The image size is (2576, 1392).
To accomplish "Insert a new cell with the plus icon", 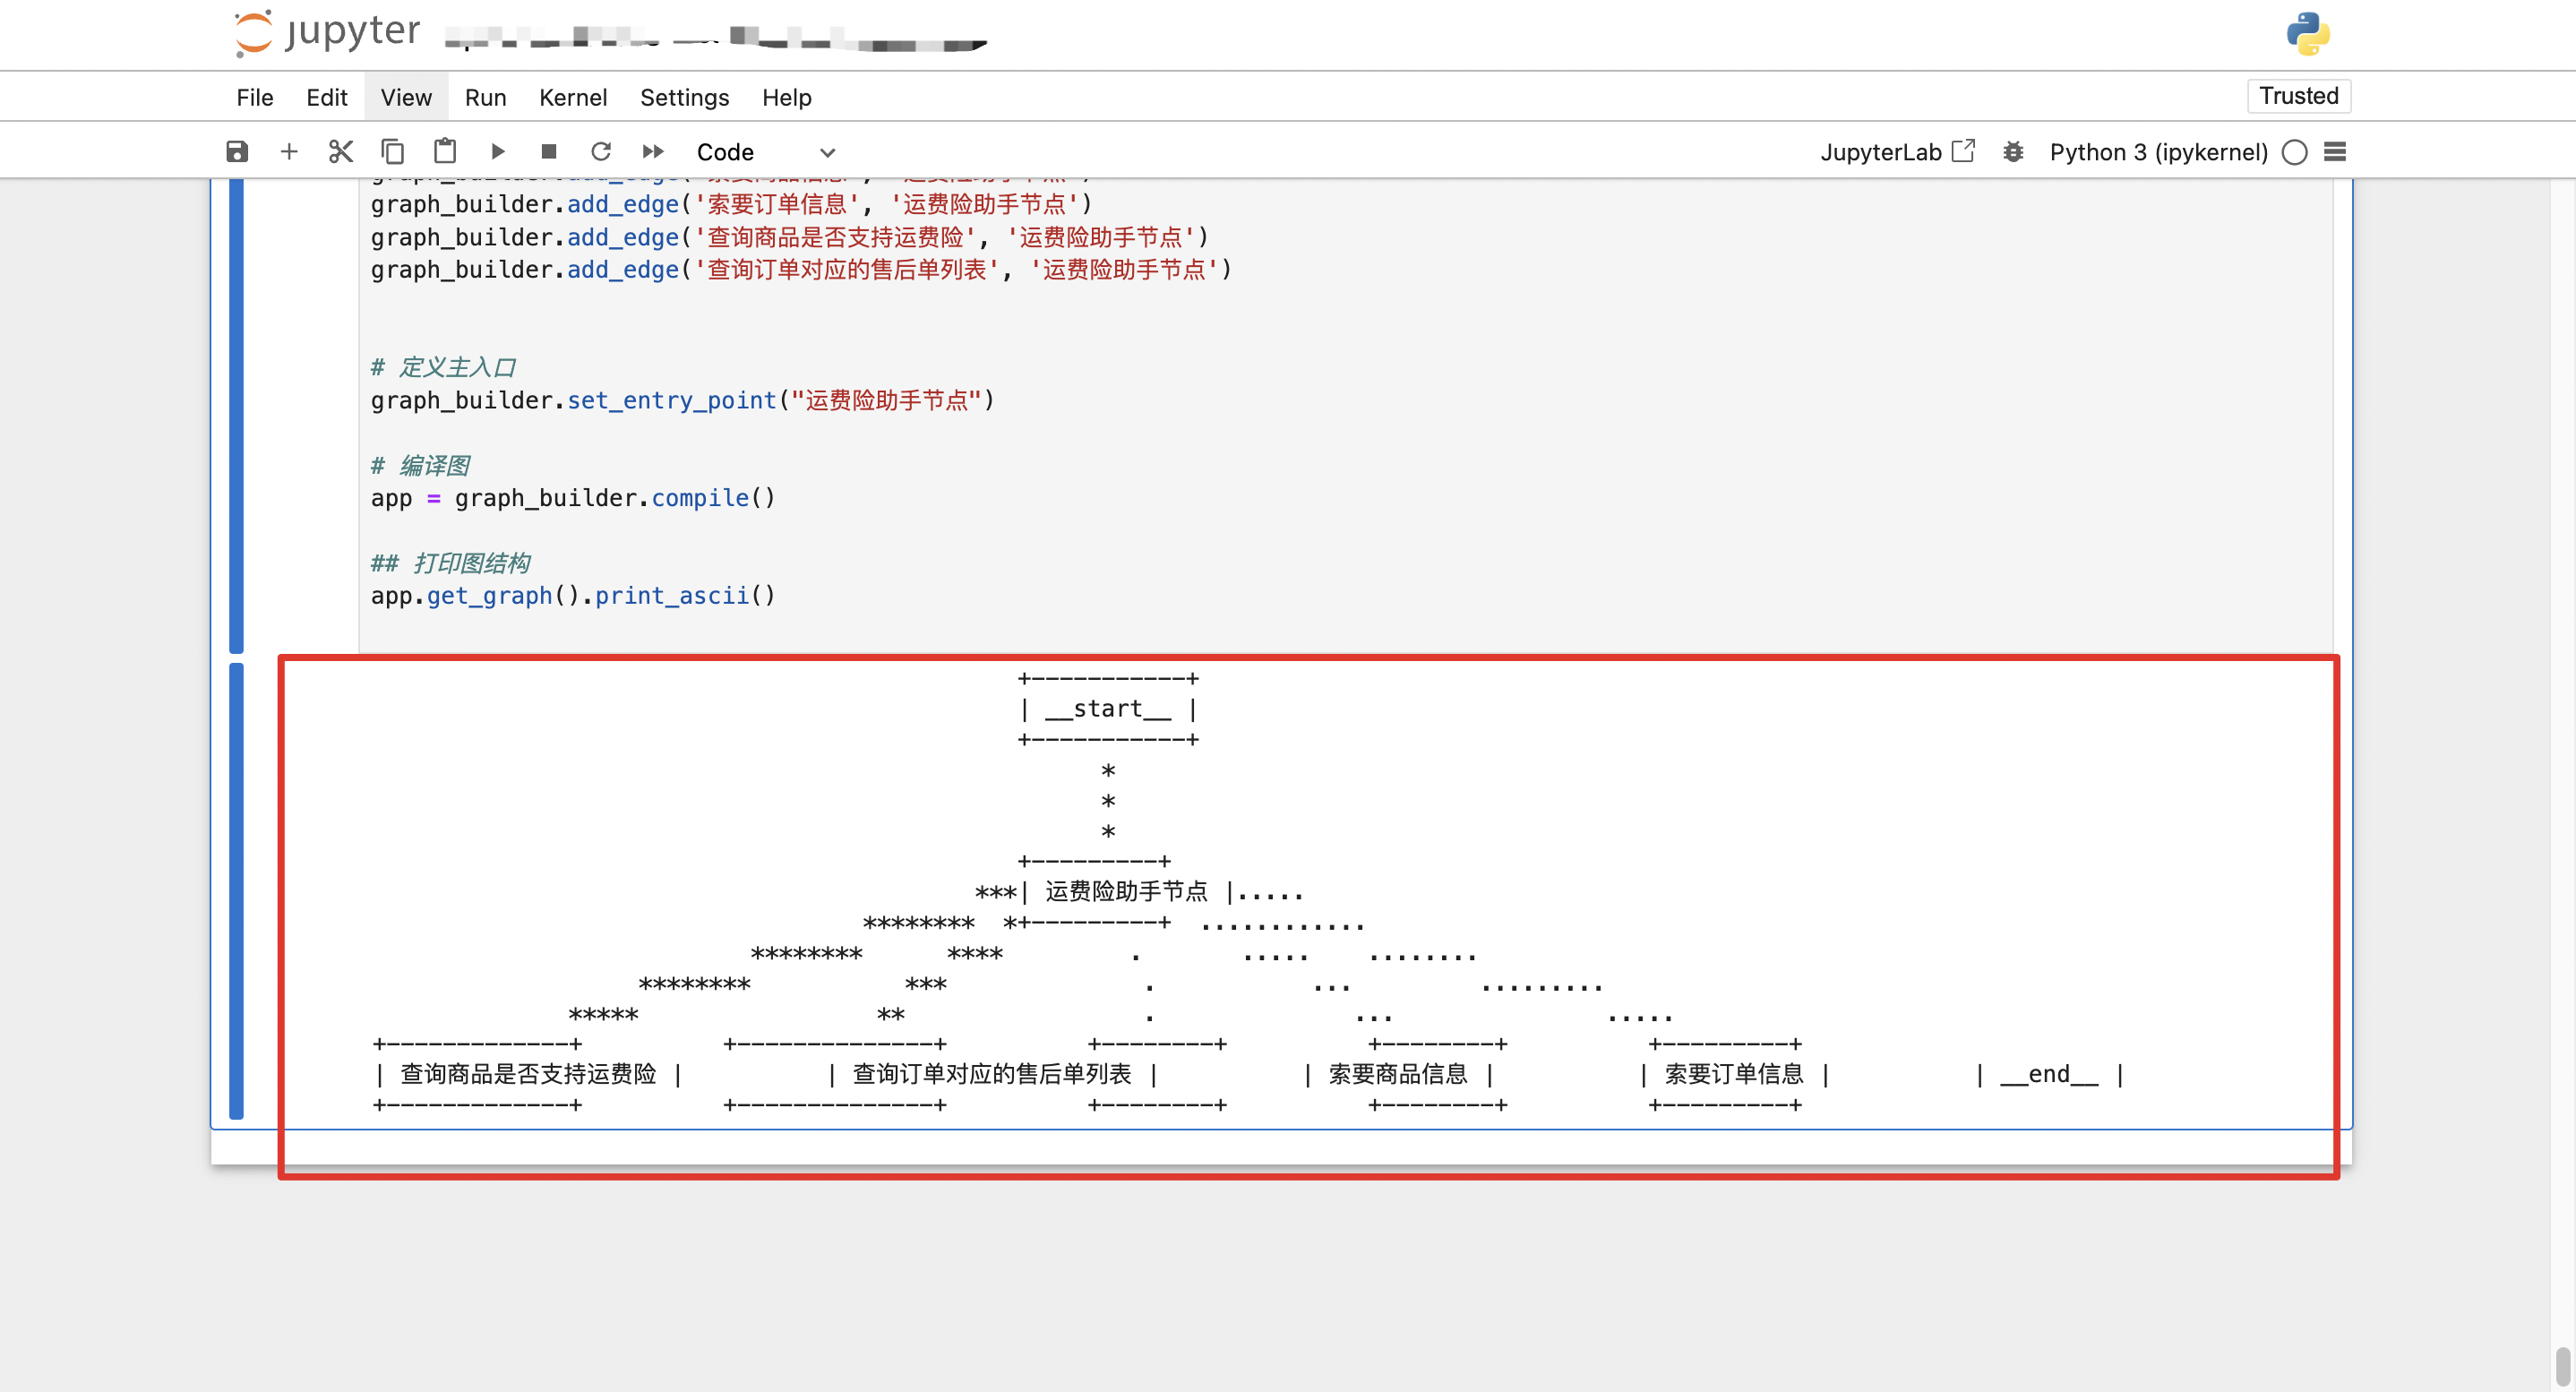I will [289, 152].
